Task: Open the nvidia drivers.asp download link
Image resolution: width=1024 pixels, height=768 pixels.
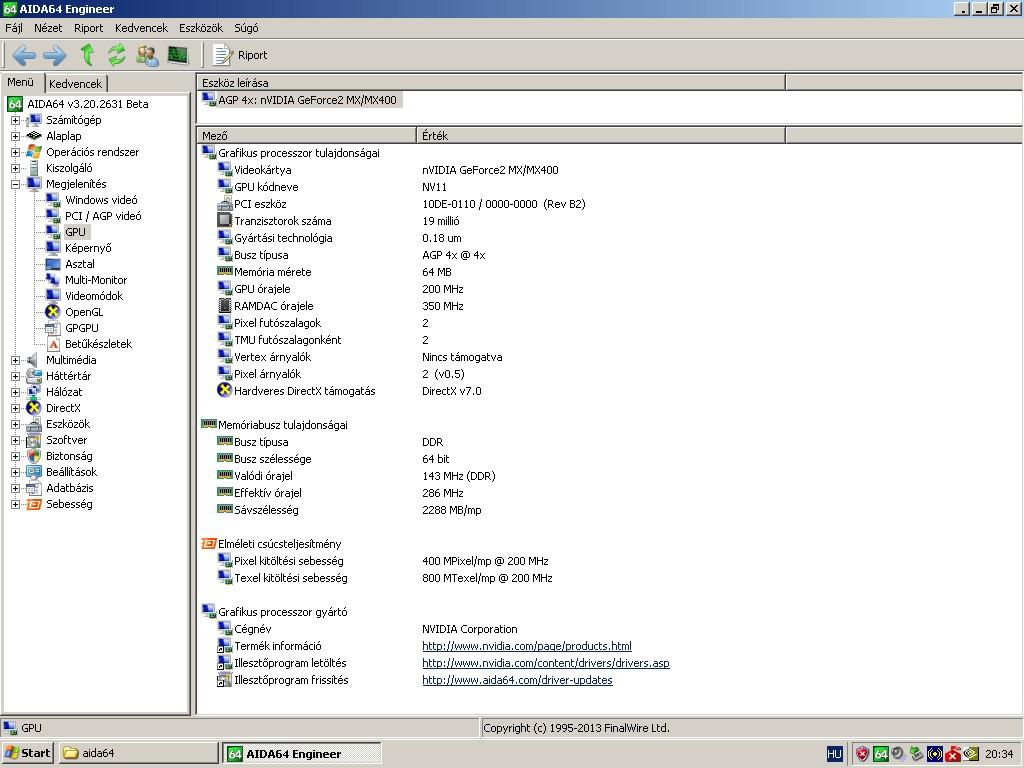Action: (x=545, y=663)
